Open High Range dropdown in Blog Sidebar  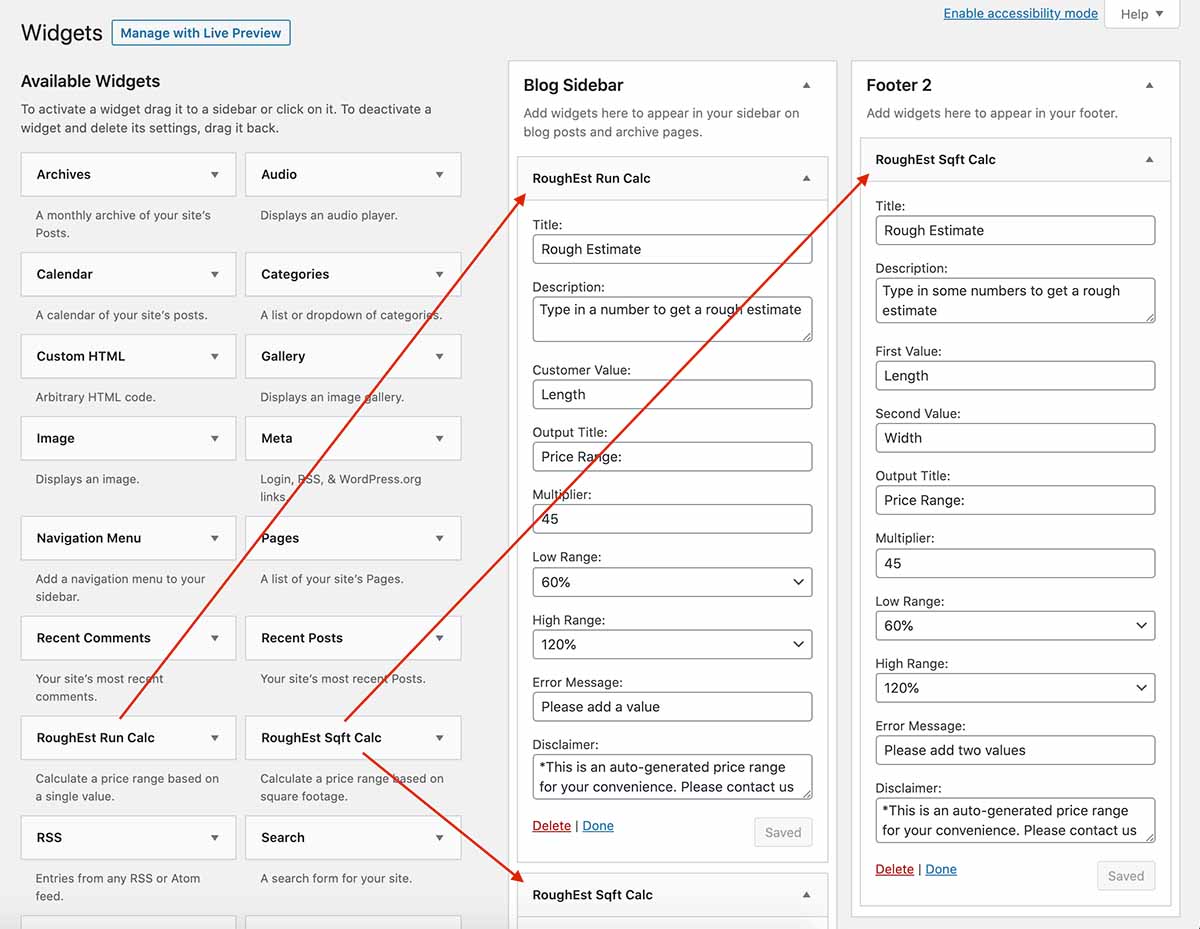coord(672,645)
